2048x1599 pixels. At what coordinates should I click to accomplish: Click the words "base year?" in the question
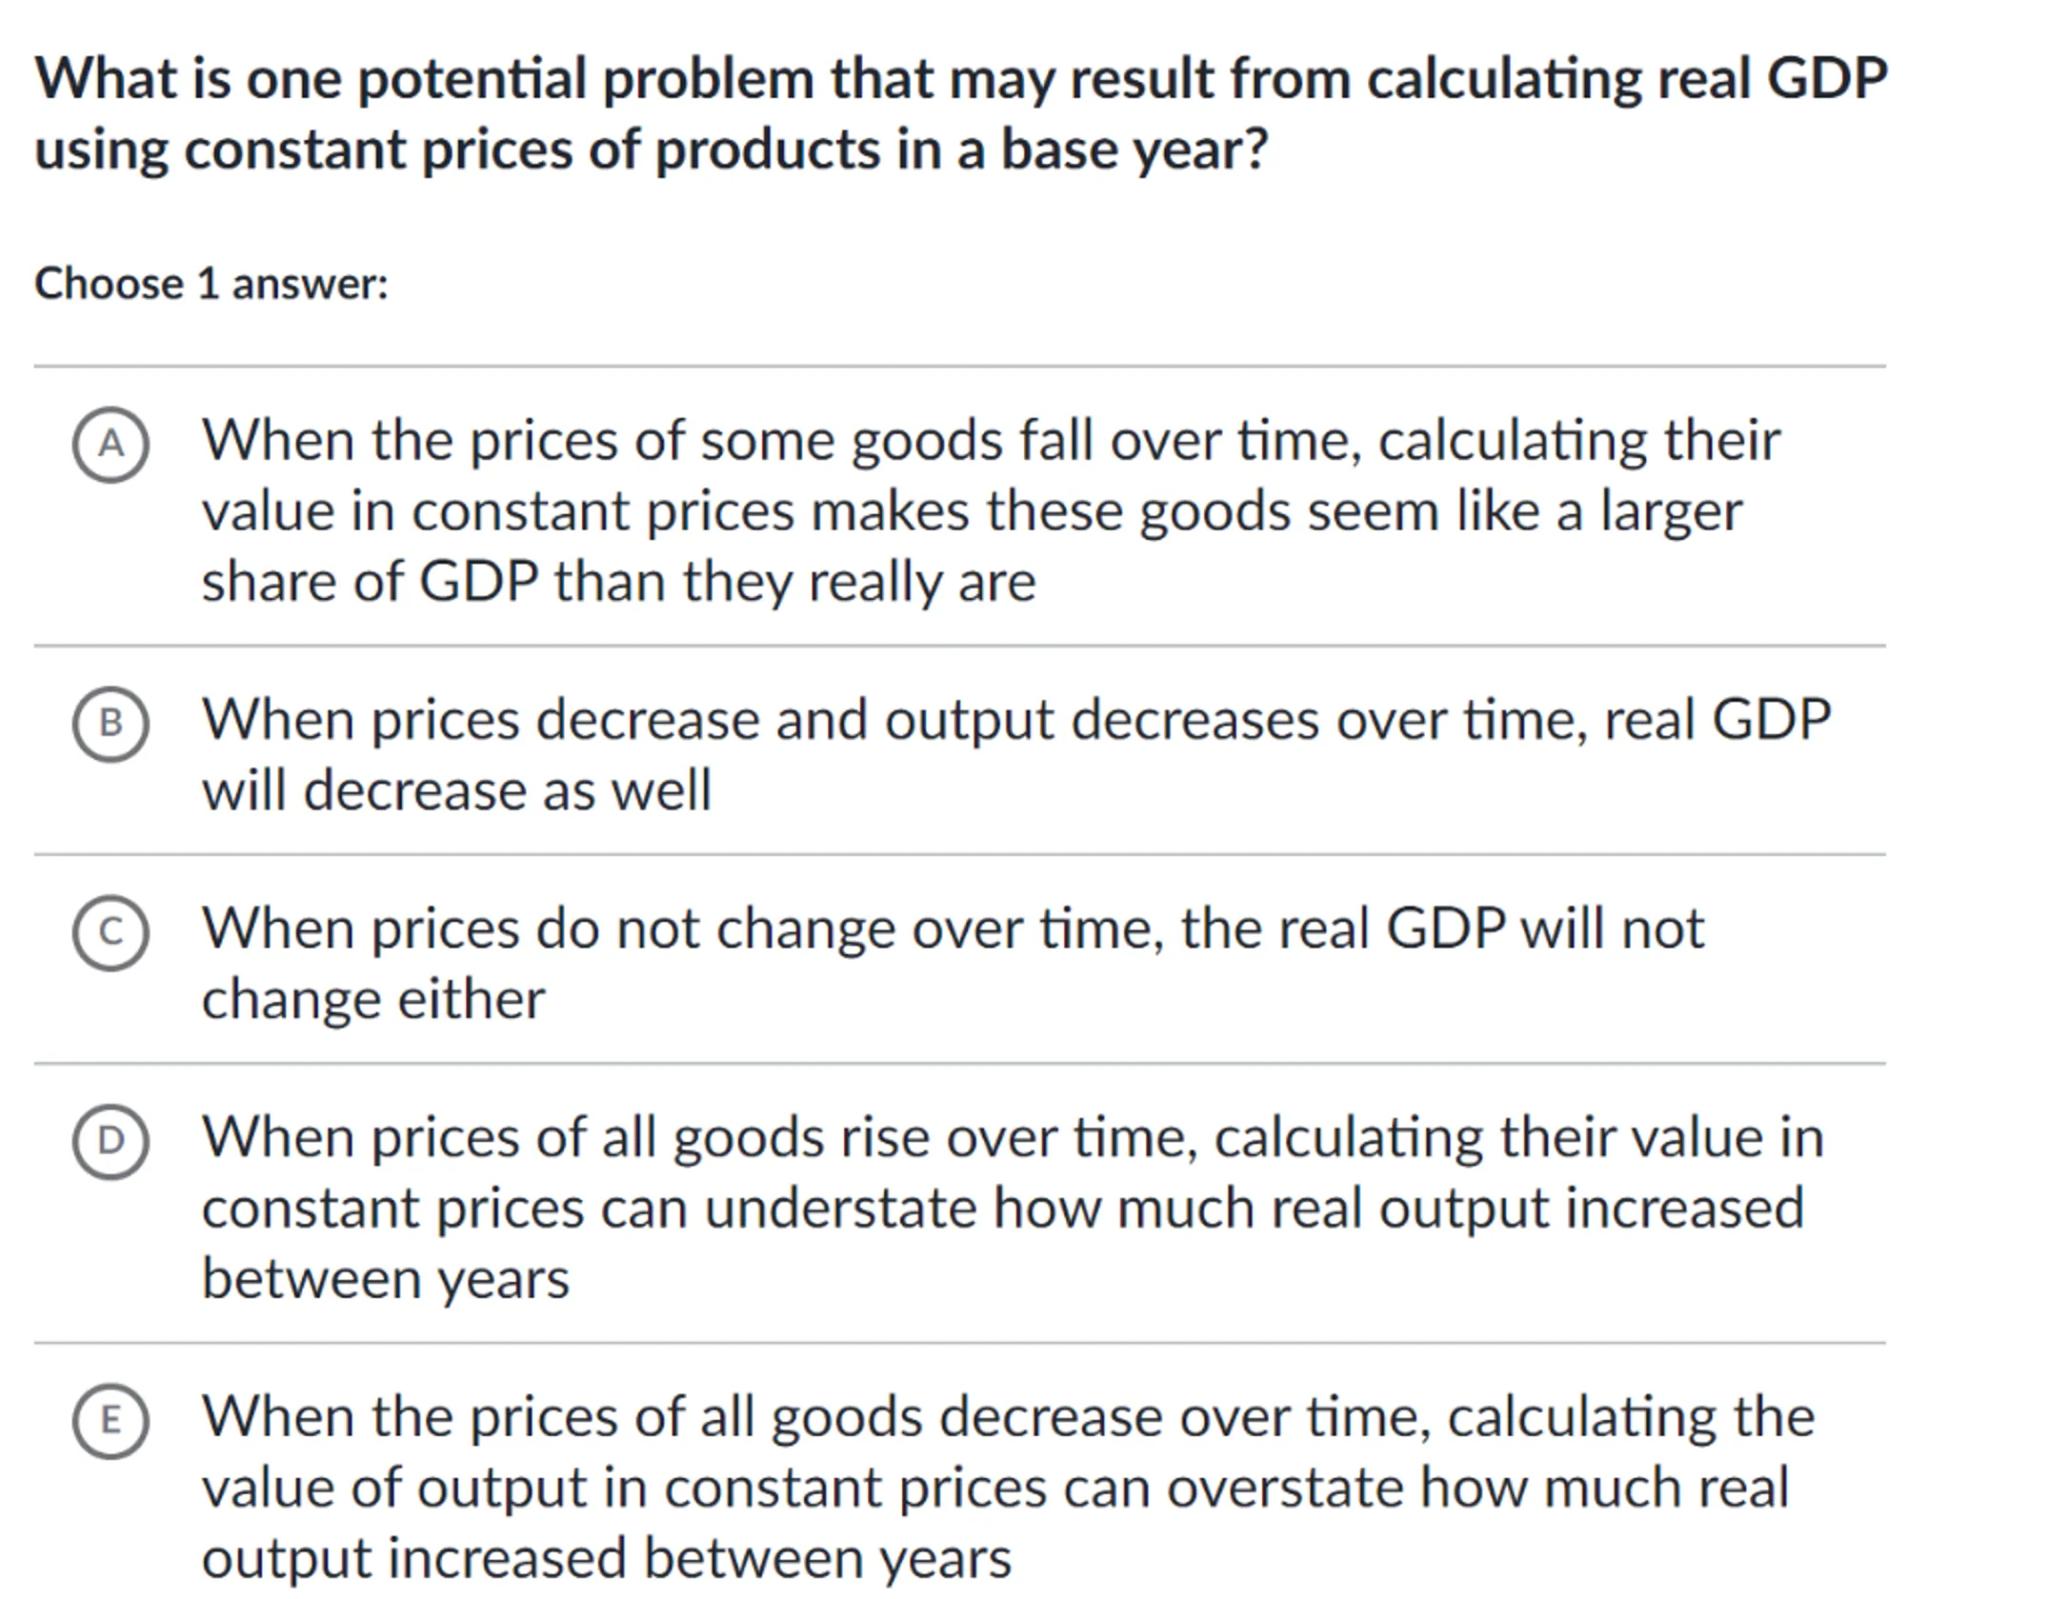(1134, 150)
